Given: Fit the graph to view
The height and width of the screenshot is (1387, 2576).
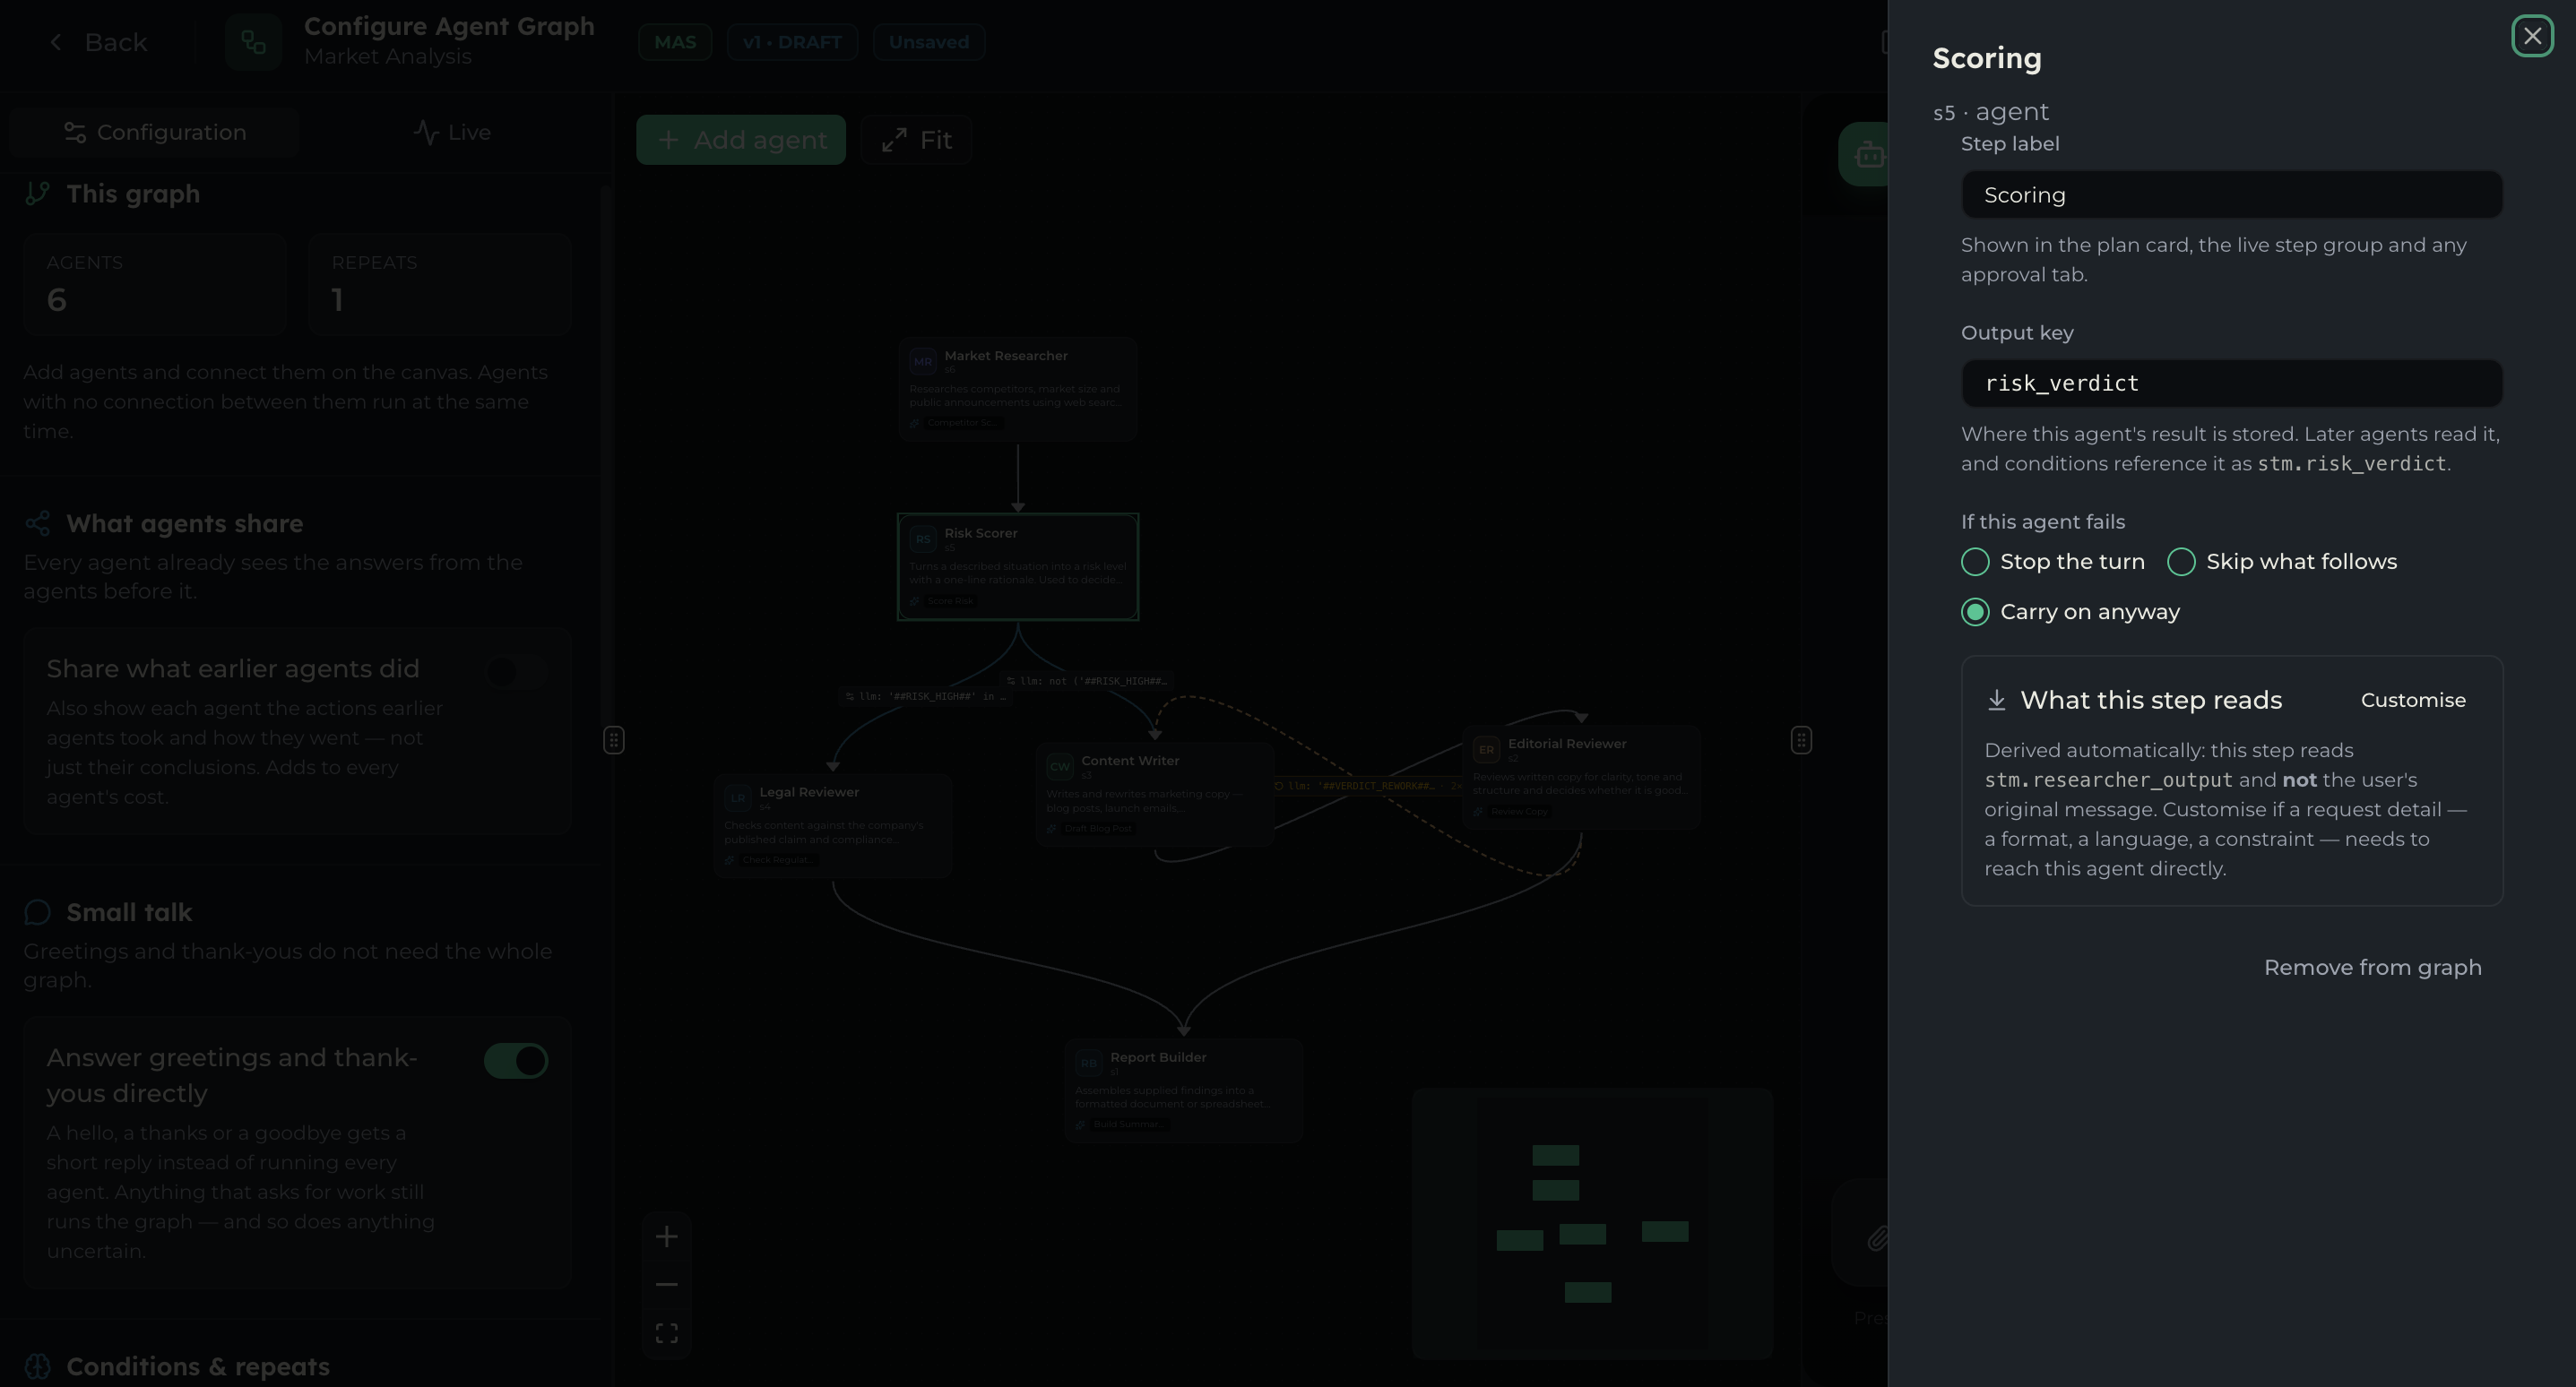Looking at the screenshot, I should 916,140.
